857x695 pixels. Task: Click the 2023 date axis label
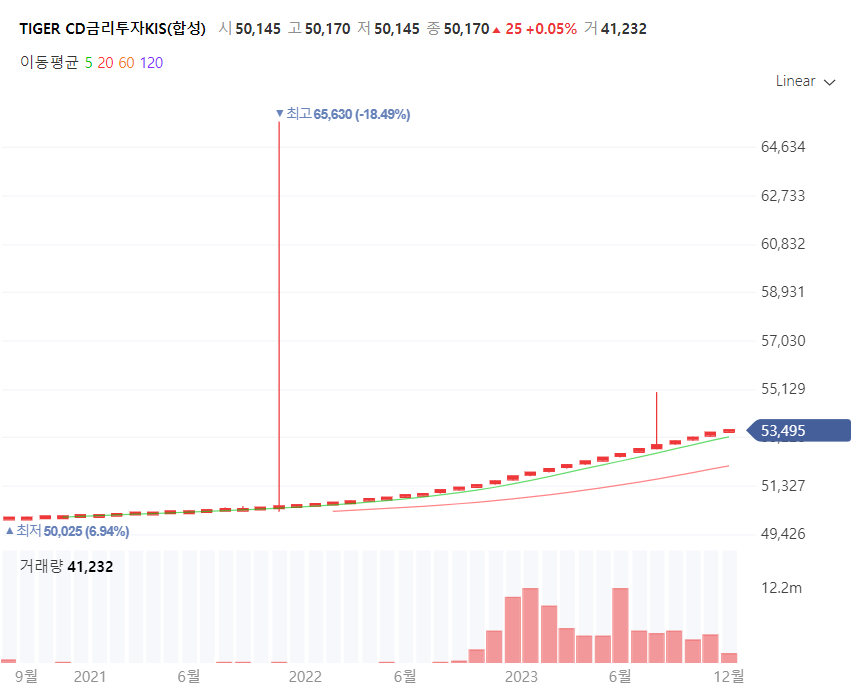[x=521, y=677]
